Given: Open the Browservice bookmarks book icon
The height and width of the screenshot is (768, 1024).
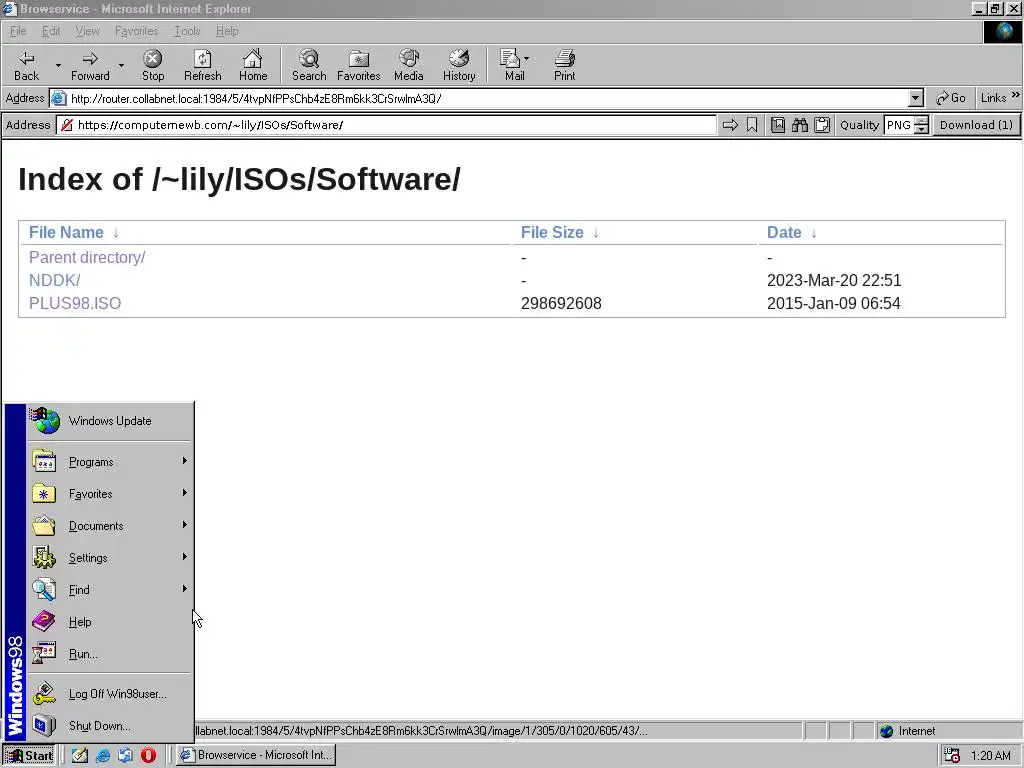Looking at the screenshot, I should click(778, 125).
